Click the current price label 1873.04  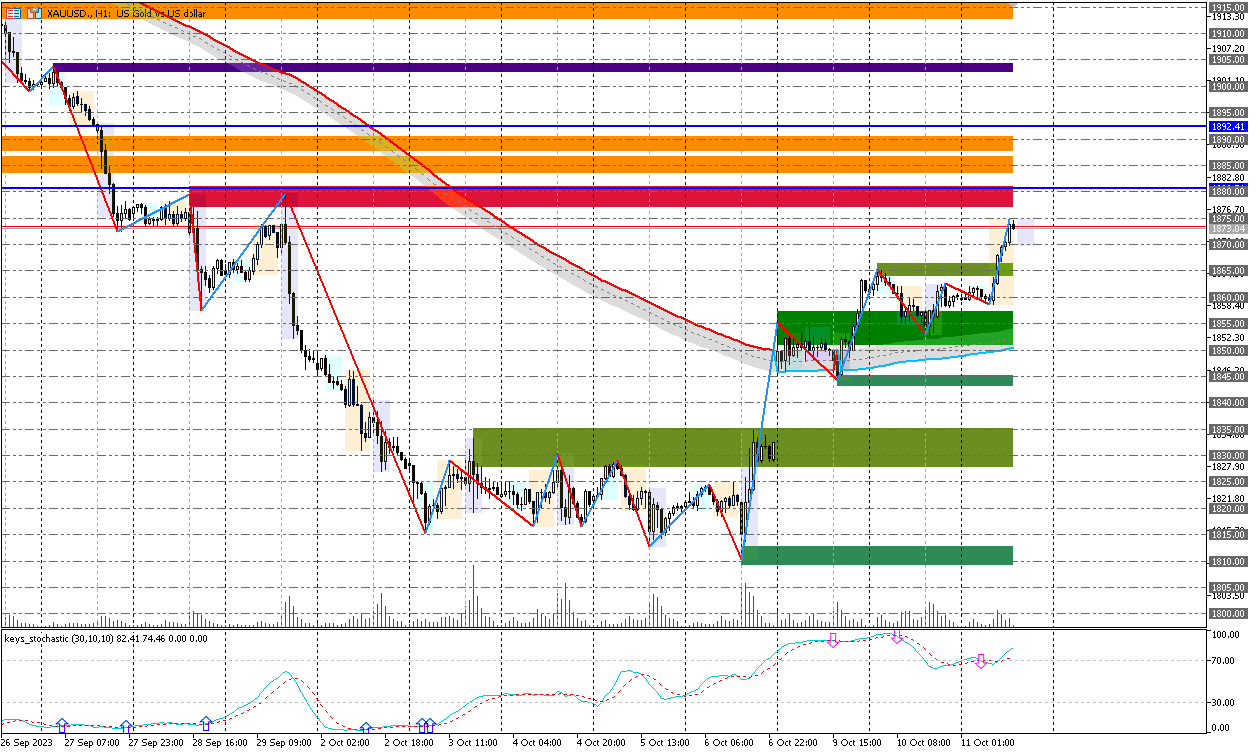coord(1227,229)
